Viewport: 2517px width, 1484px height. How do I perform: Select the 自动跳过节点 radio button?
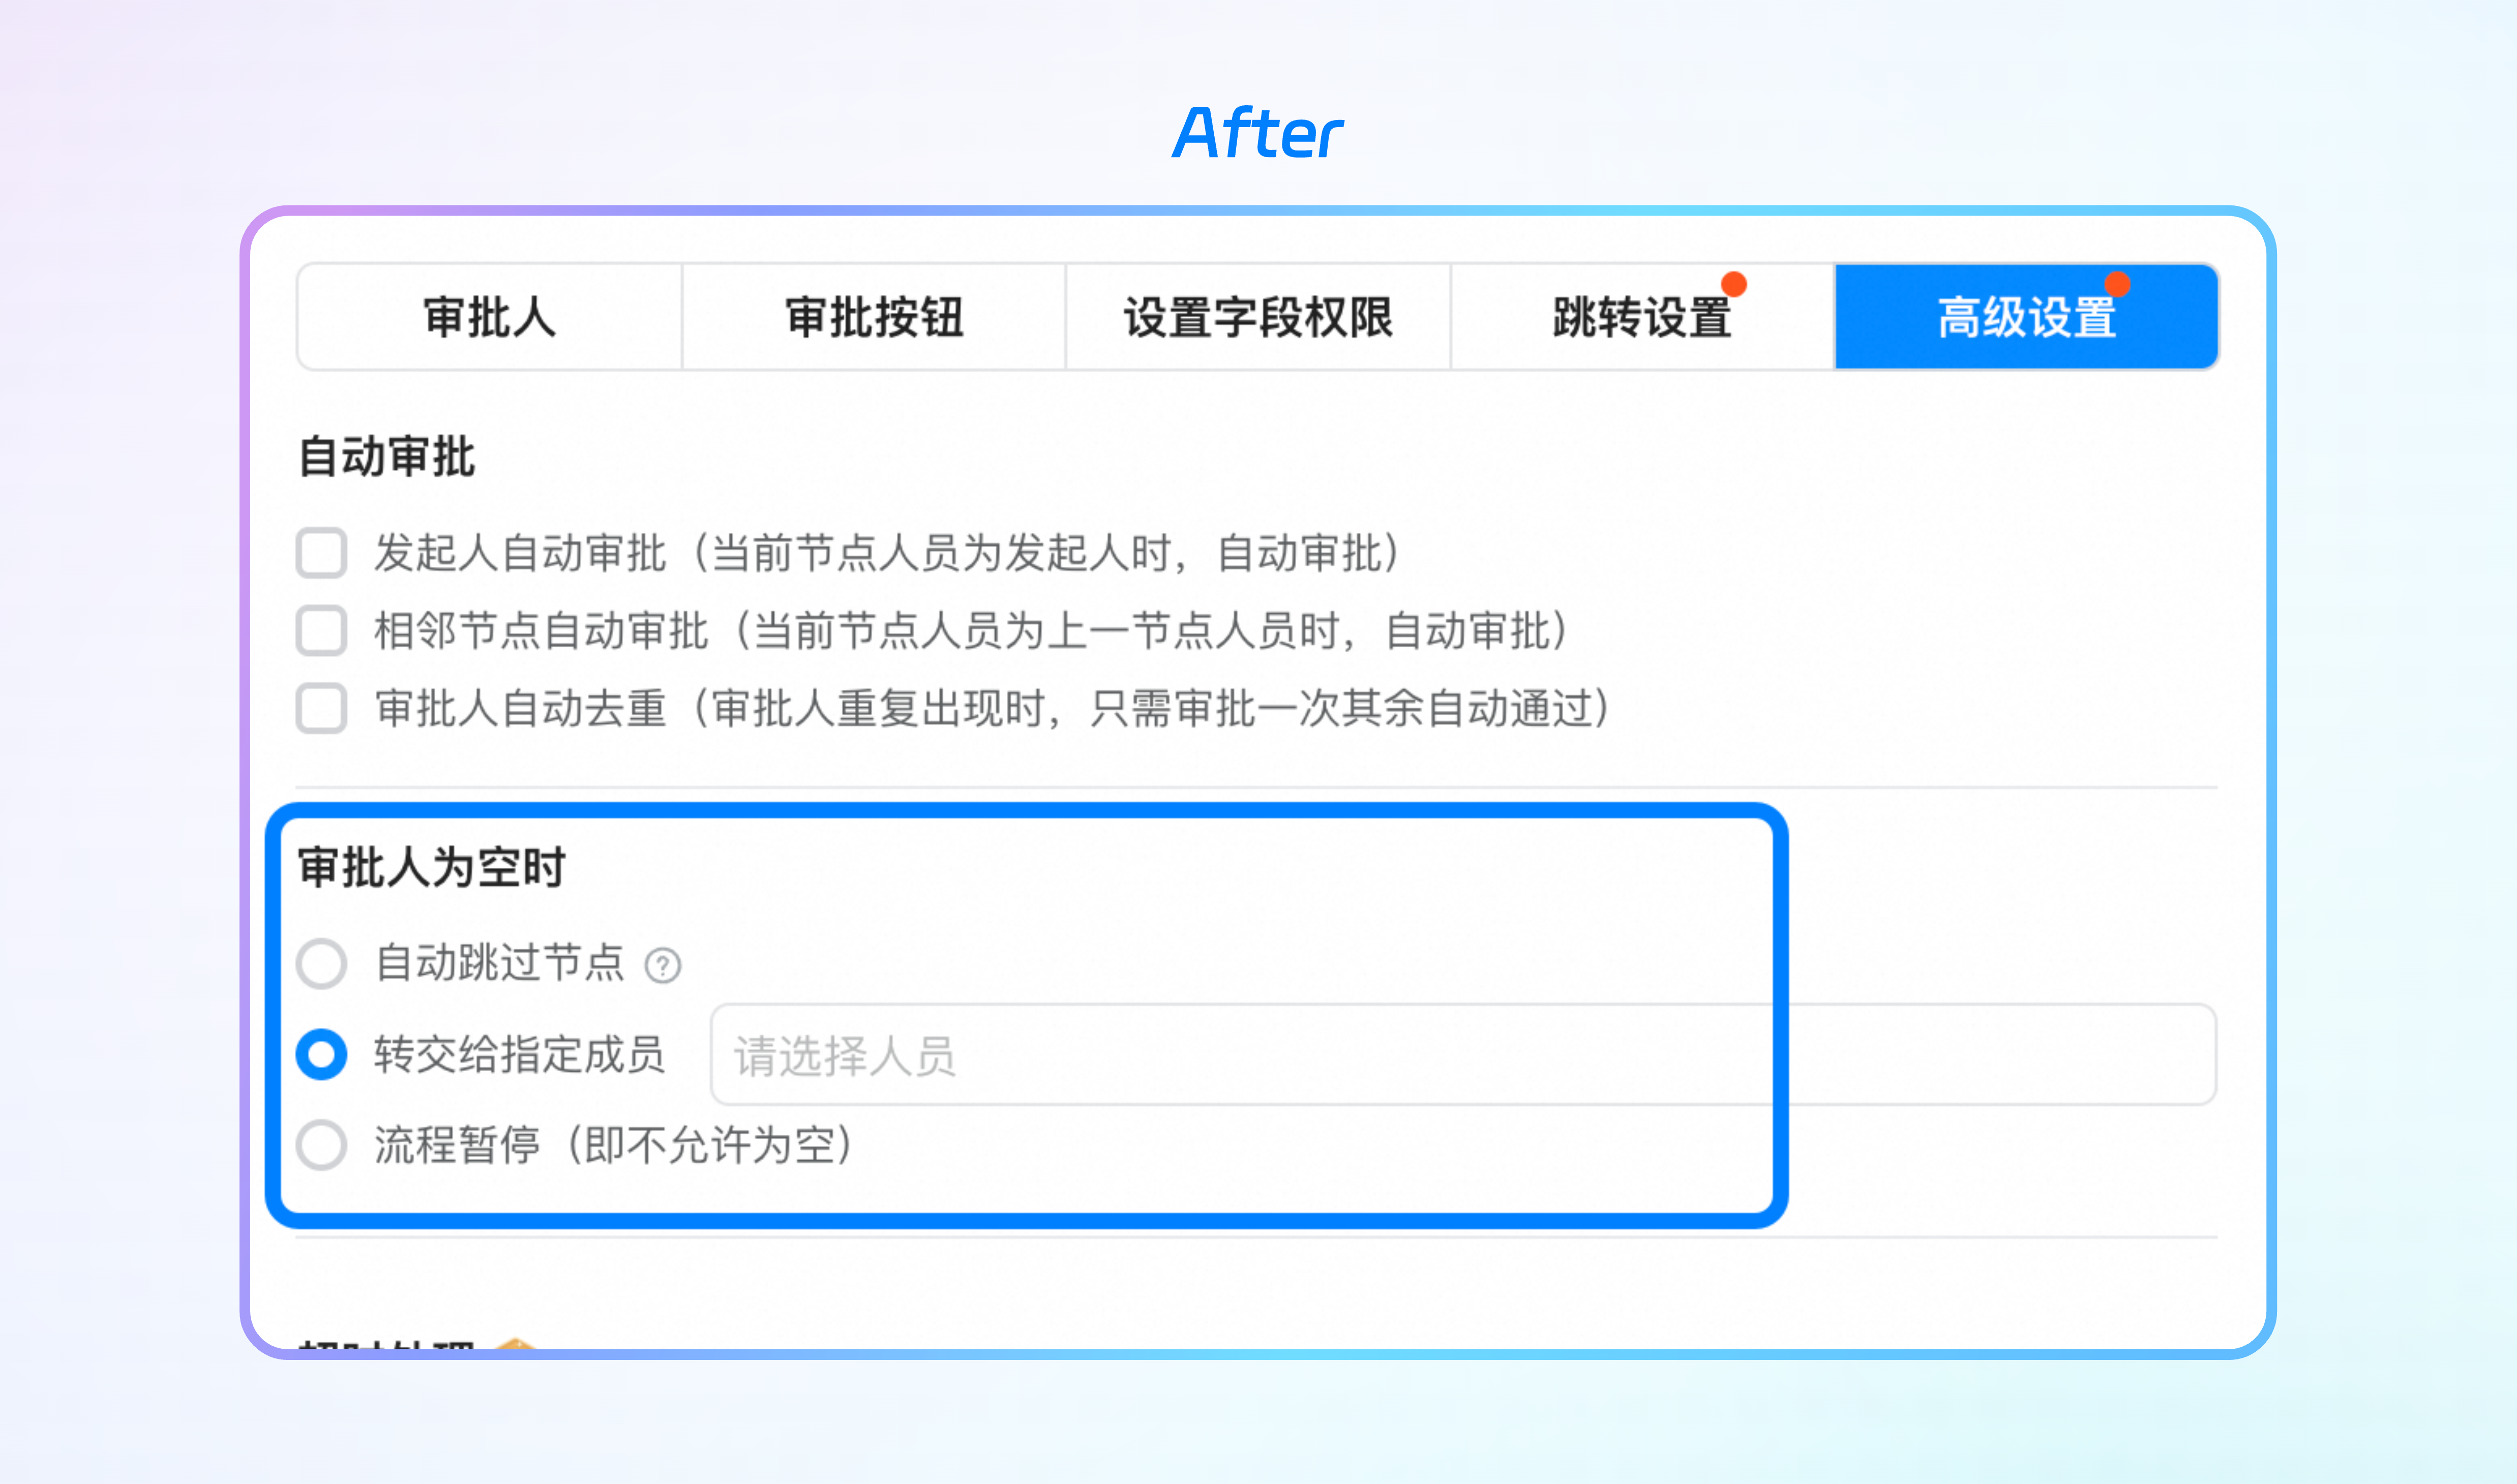click(x=322, y=964)
